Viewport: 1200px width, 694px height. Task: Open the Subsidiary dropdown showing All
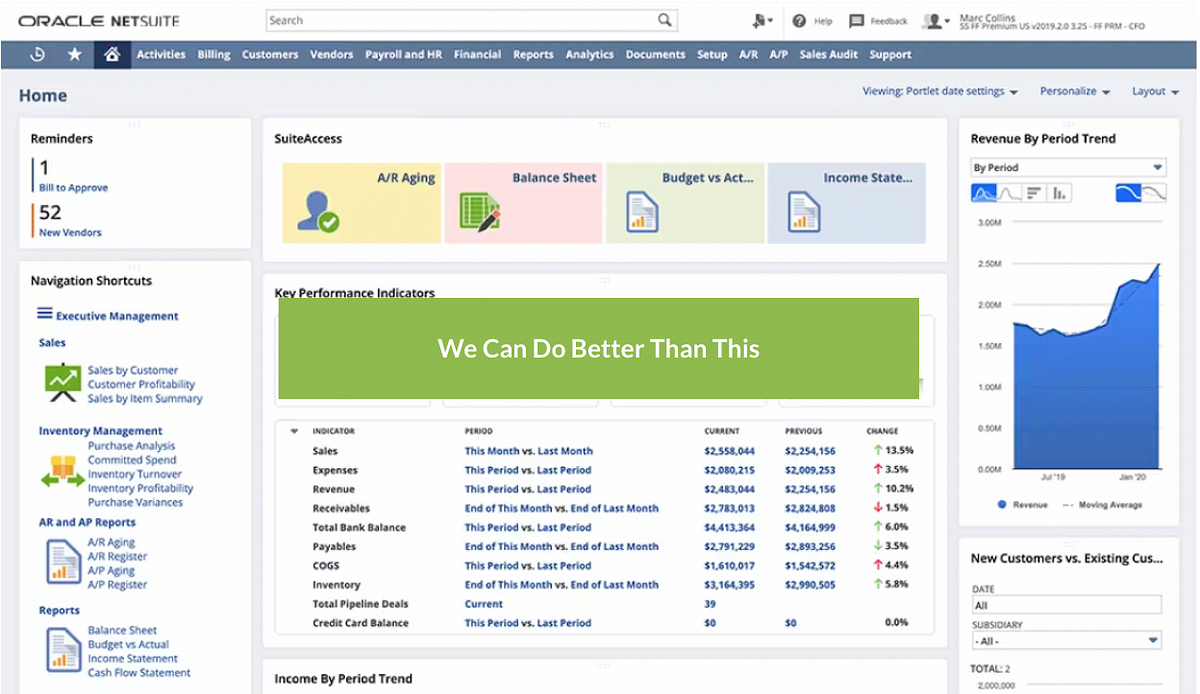1065,639
